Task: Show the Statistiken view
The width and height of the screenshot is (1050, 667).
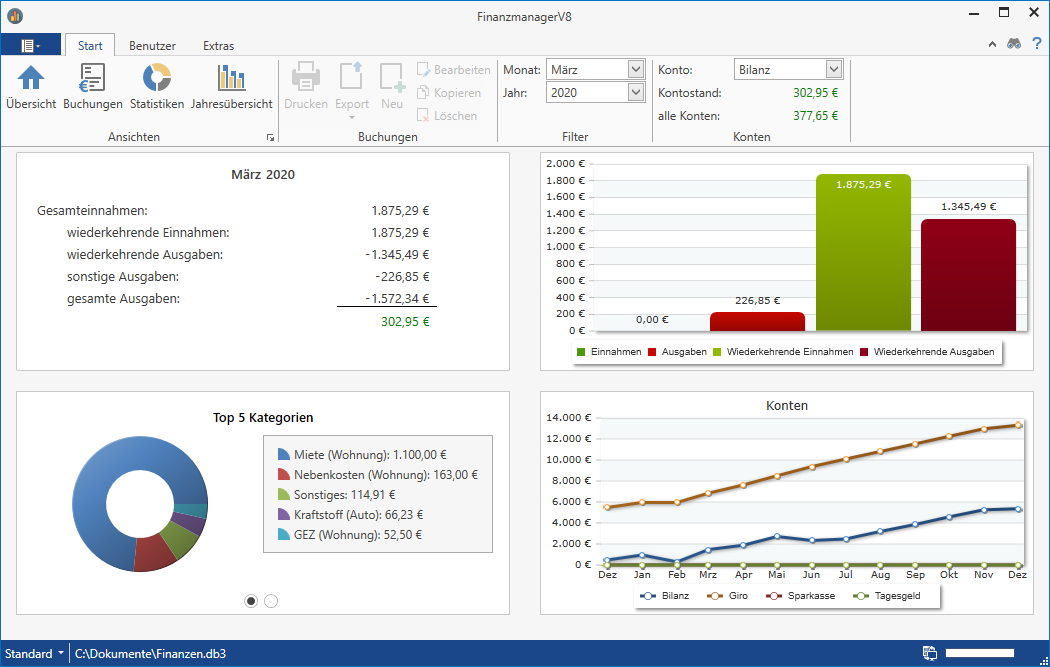Action: [157, 86]
